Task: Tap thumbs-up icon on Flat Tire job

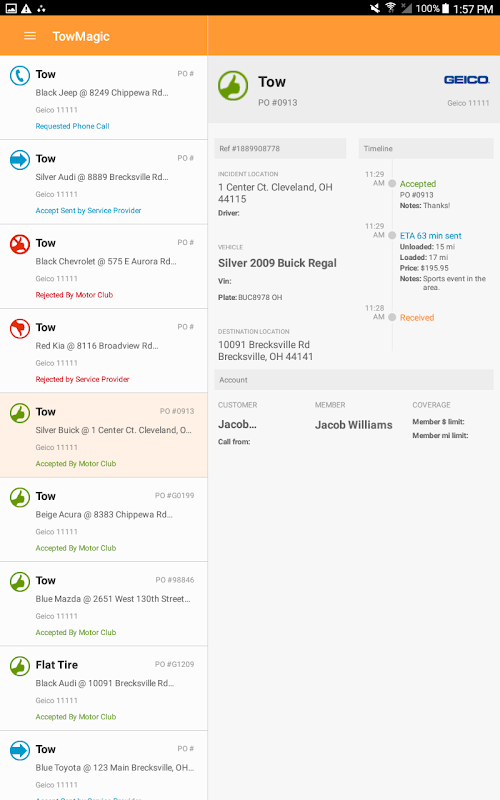Action: pyautogui.click(x=20, y=666)
